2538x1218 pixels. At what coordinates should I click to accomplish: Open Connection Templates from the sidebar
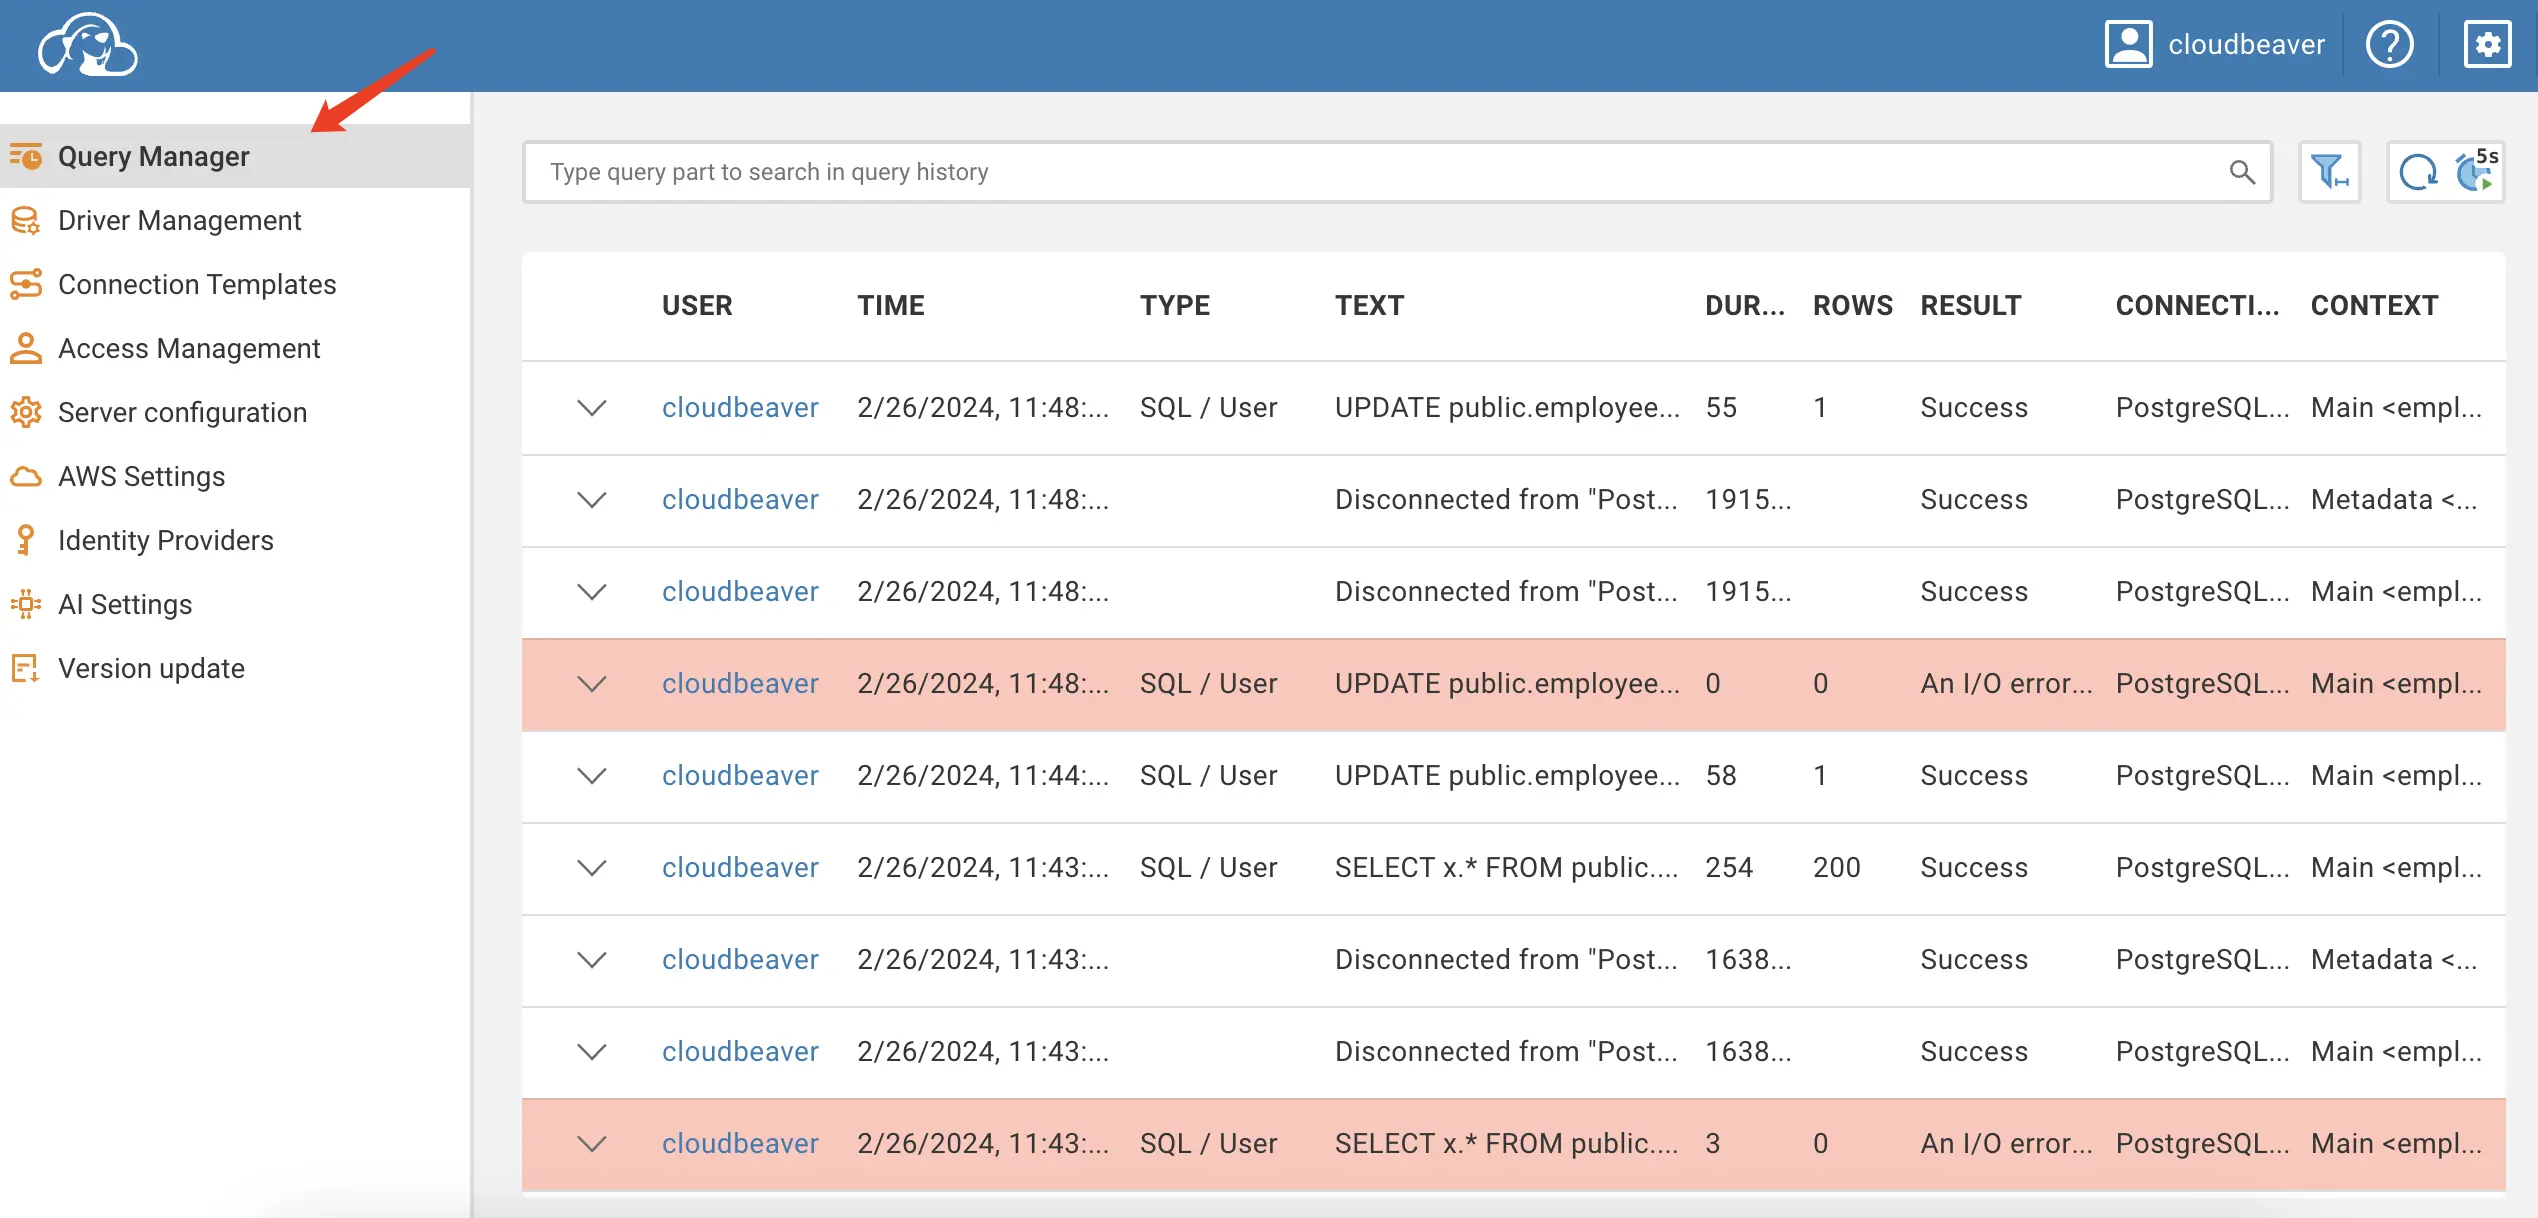click(197, 284)
